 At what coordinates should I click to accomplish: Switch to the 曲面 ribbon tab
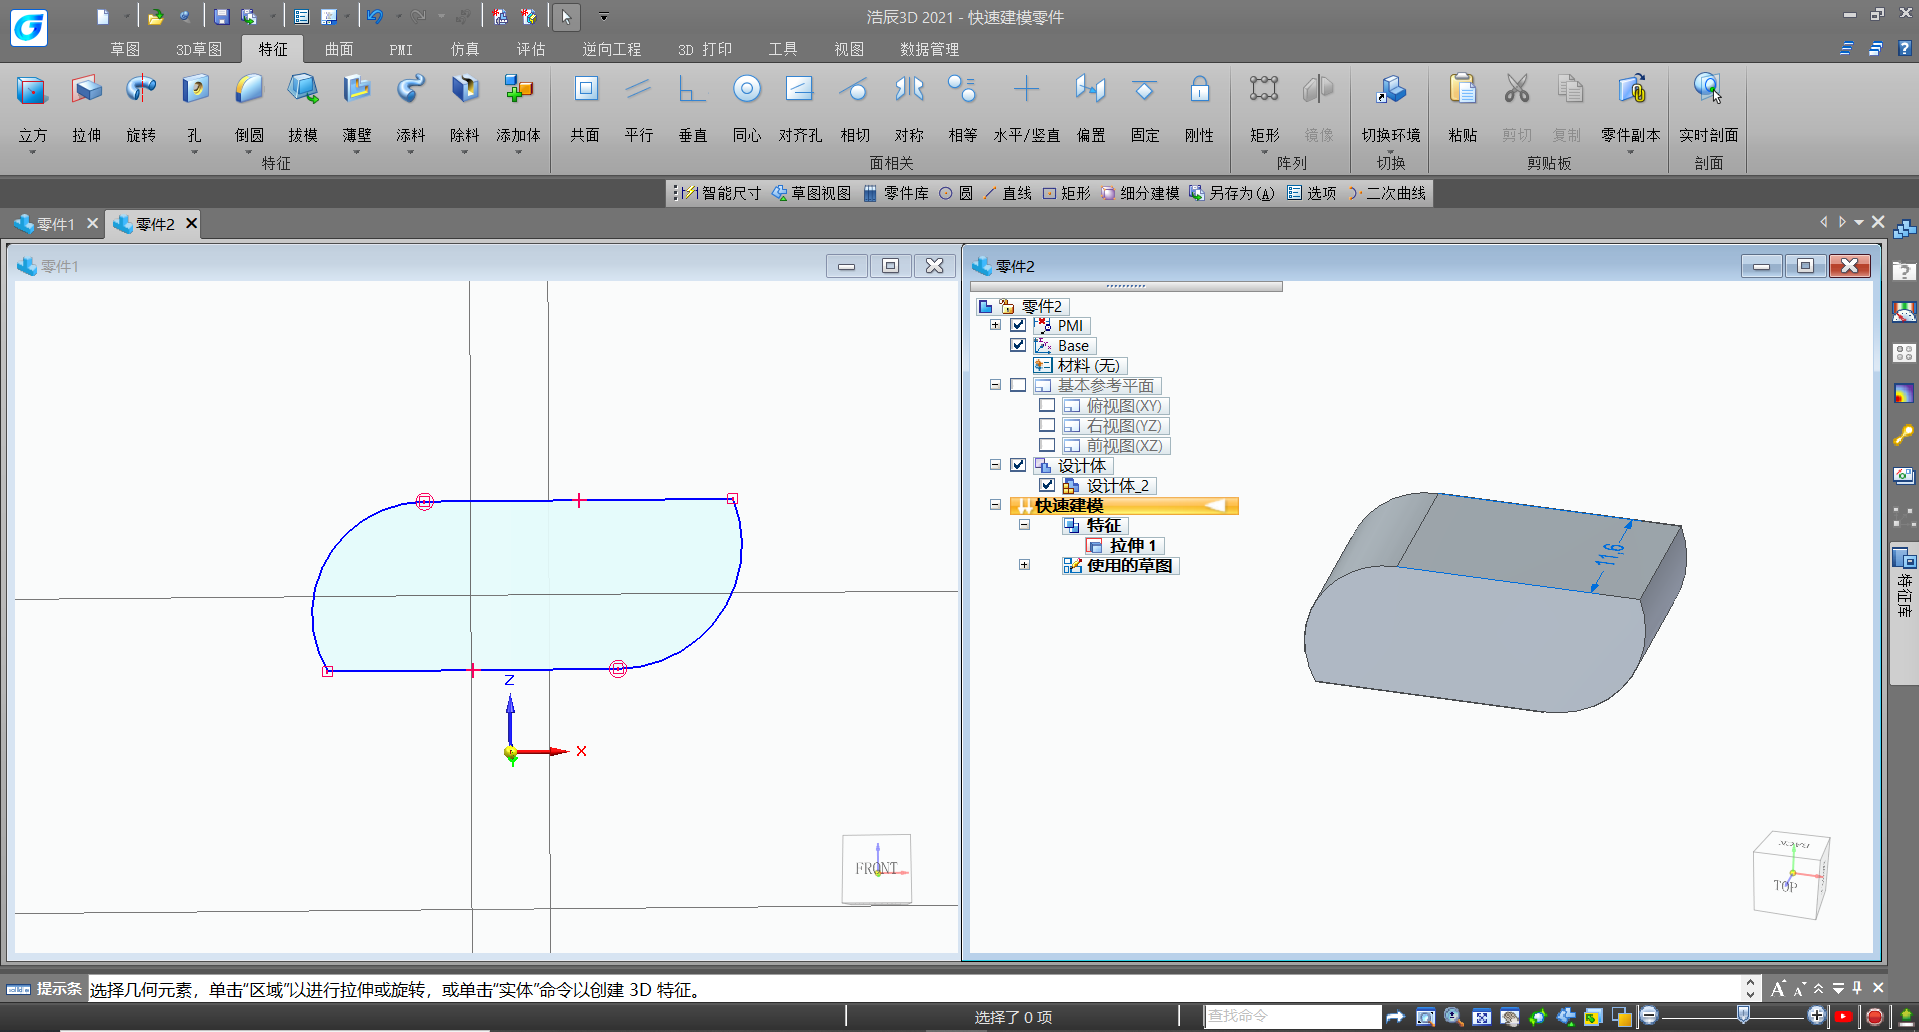click(x=339, y=49)
